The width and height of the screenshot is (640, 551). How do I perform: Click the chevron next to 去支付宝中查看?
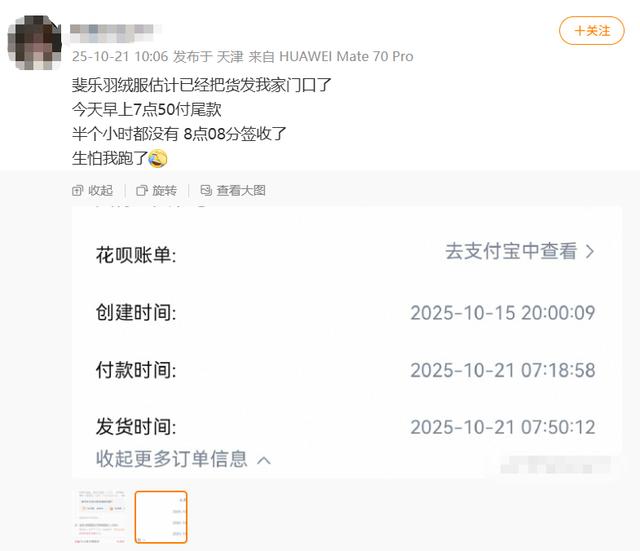click(590, 251)
